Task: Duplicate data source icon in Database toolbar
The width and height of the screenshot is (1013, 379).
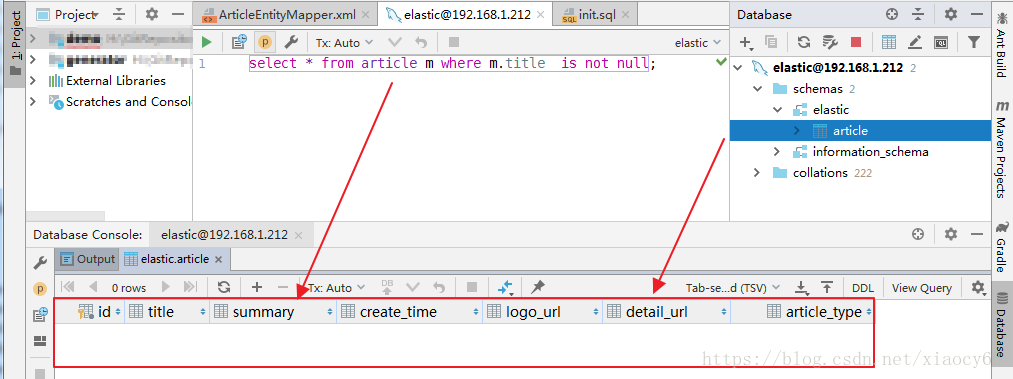Action: [x=771, y=43]
